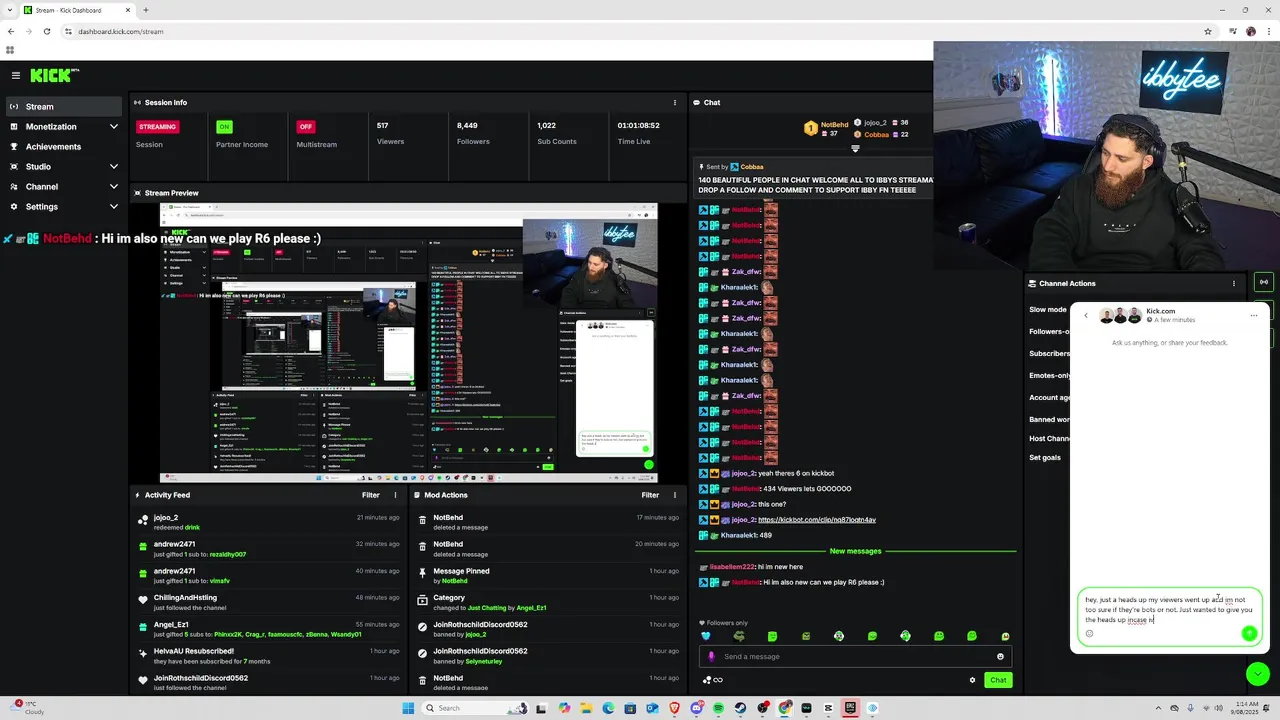Click the 517 Viewers counter

390,133
